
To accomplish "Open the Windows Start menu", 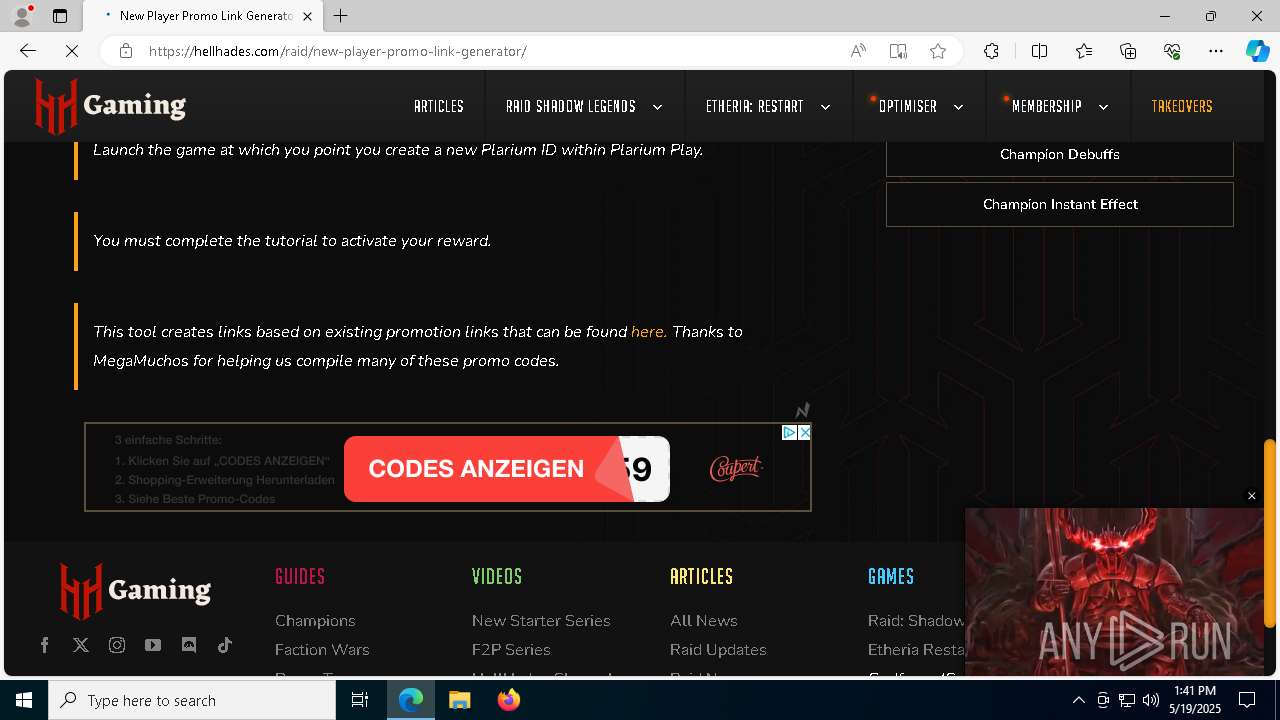I will tap(24, 700).
